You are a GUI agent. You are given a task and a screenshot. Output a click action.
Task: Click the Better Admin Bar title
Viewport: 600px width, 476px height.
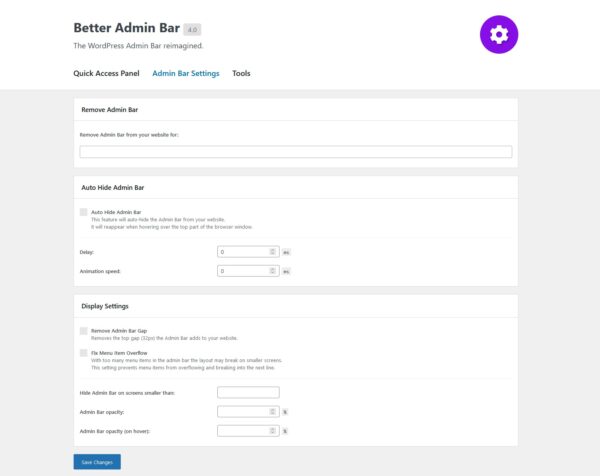[126, 29]
